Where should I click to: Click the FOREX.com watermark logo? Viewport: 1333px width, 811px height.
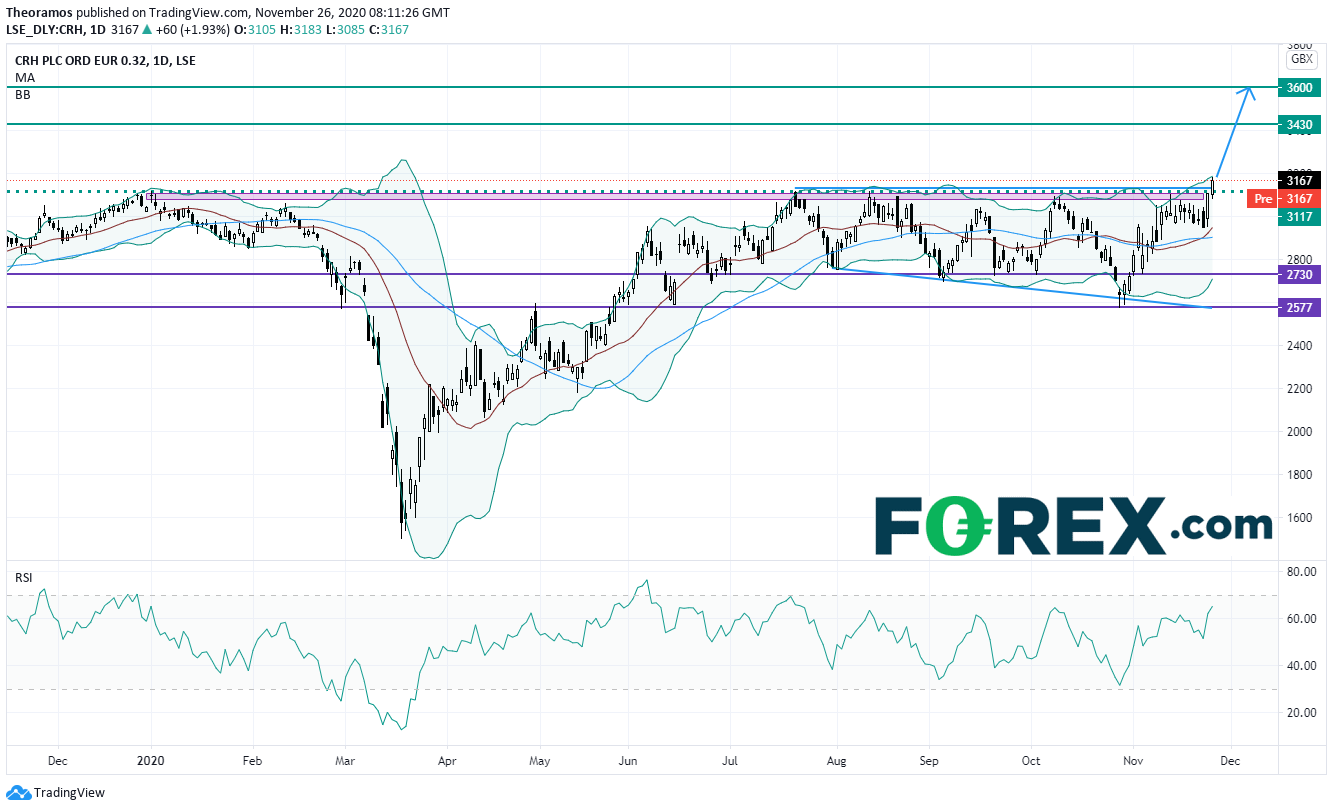[1073, 525]
